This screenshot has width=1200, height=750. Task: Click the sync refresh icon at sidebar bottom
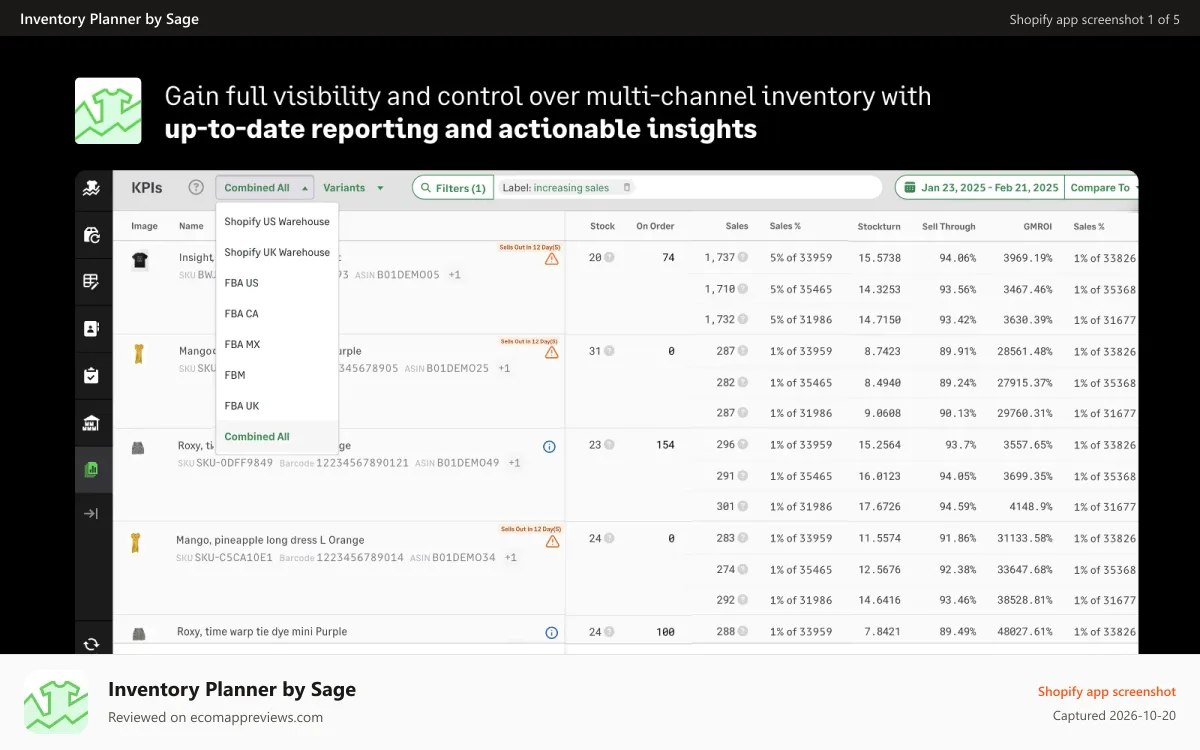coord(92,644)
